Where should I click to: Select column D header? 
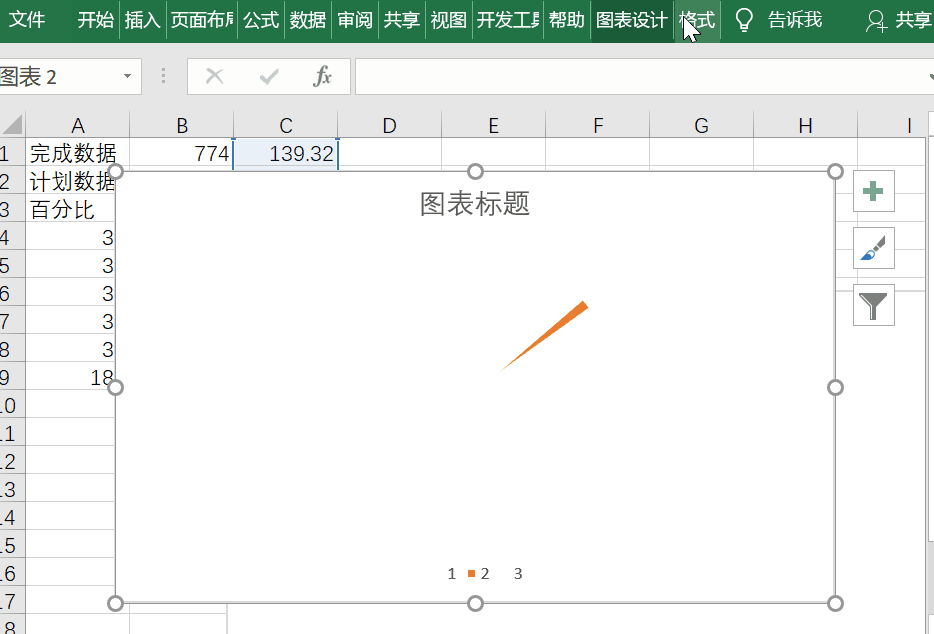pos(390,125)
